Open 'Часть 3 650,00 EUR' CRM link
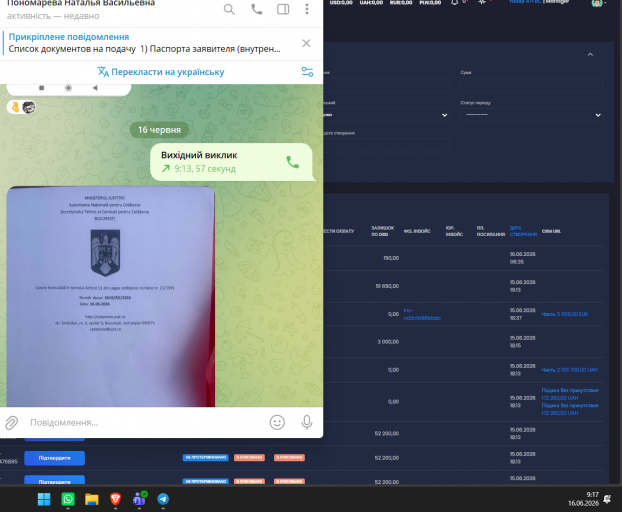The width and height of the screenshot is (622, 512). (x=565, y=314)
